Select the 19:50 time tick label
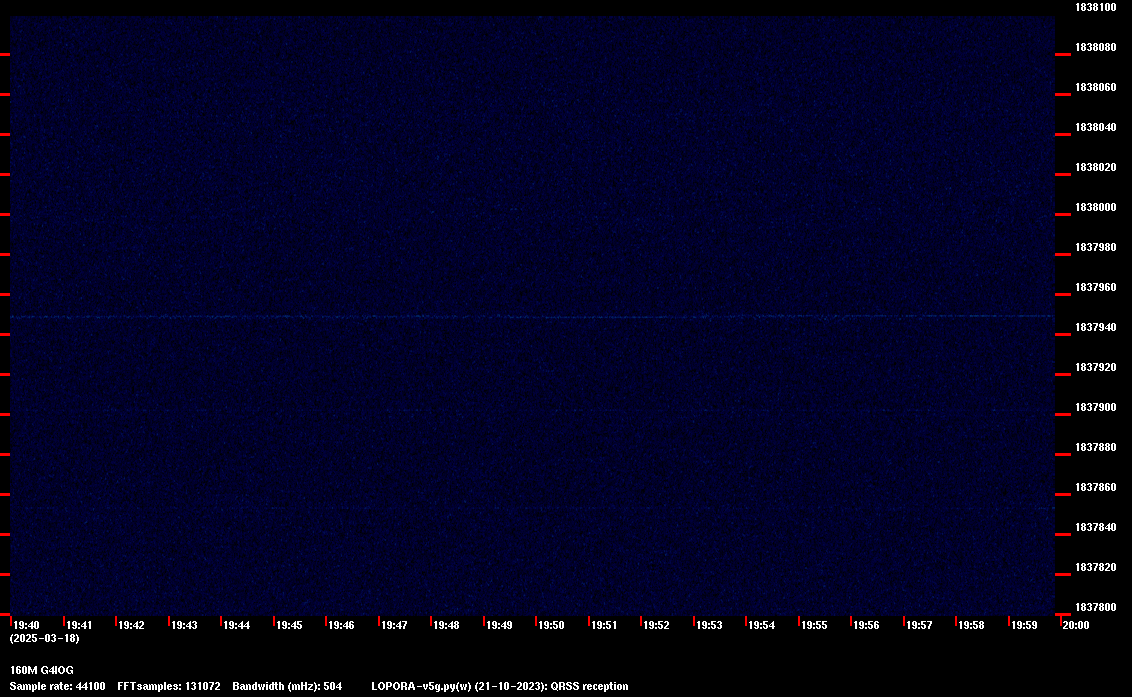Image resolution: width=1132 pixels, height=697 pixels. pyautogui.click(x=551, y=625)
